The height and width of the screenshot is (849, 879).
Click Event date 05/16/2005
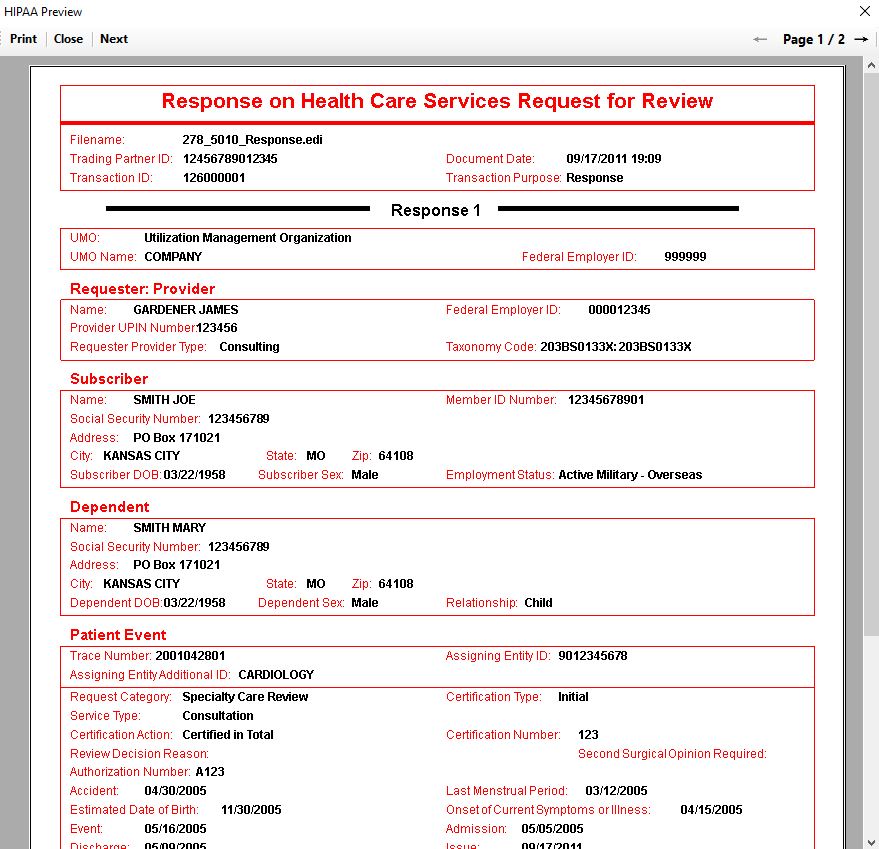click(x=175, y=829)
